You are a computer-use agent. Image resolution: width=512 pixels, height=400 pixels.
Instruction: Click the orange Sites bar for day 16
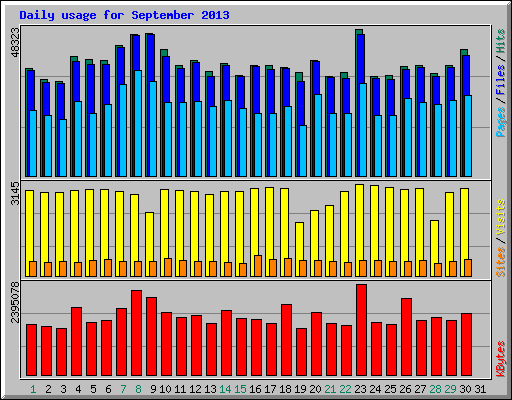point(258,266)
